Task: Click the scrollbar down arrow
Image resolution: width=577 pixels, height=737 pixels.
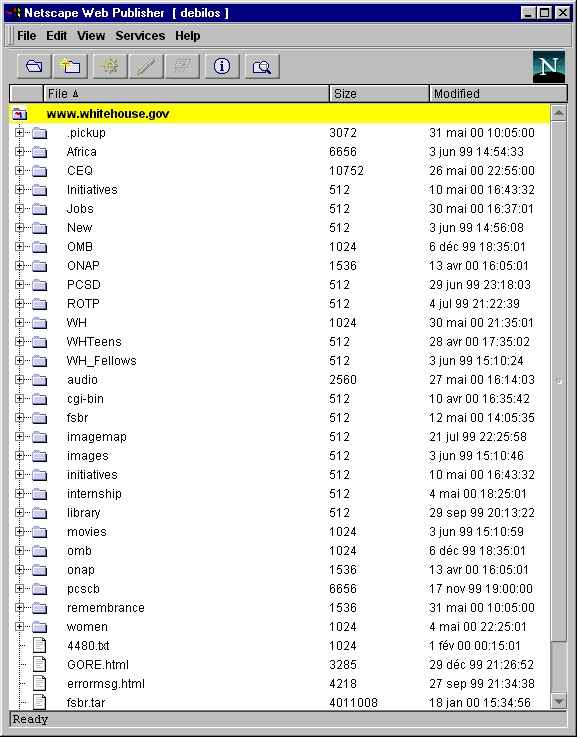Action: 558,701
